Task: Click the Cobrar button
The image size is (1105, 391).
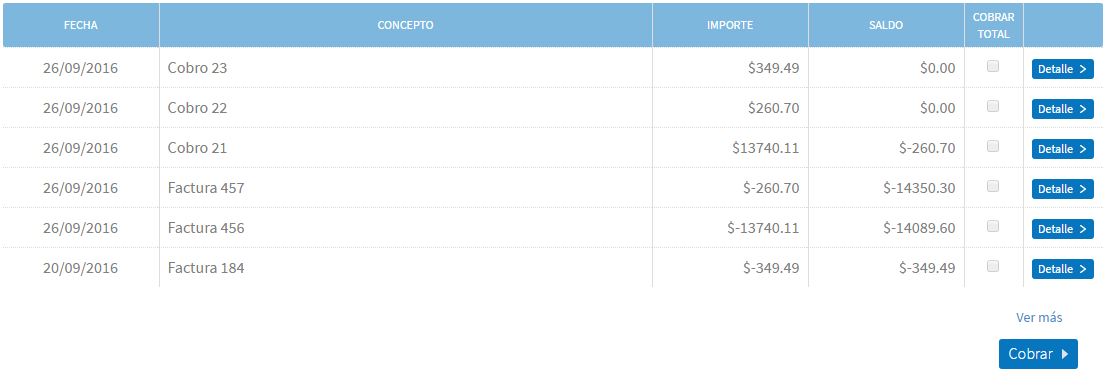Action: (1038, 354)
